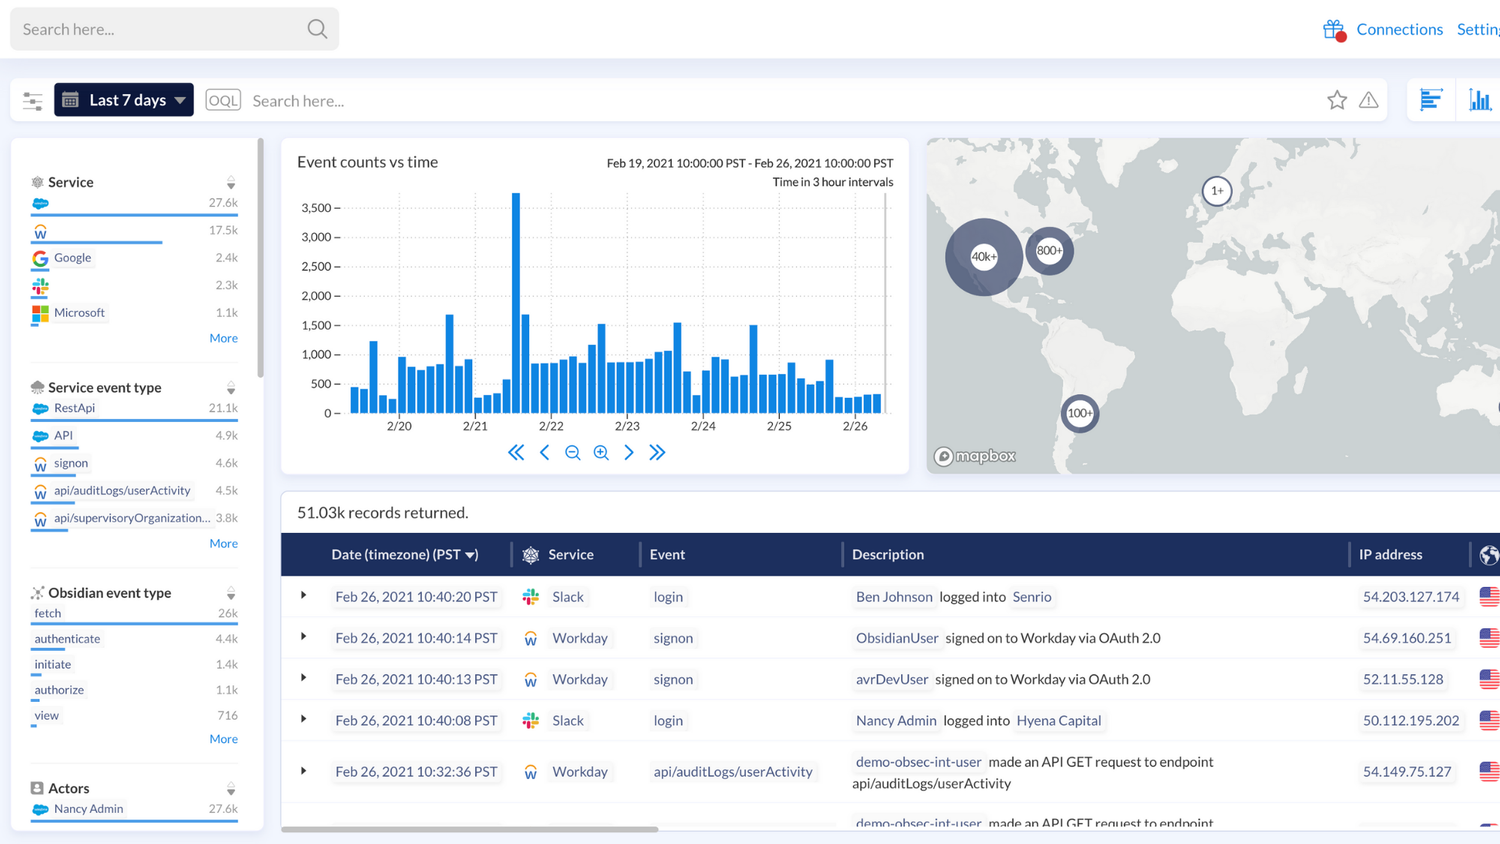This screenshot has height=844, width=1500.
Task: Open the filter settings sliders icon
Action: coord(31,100)
